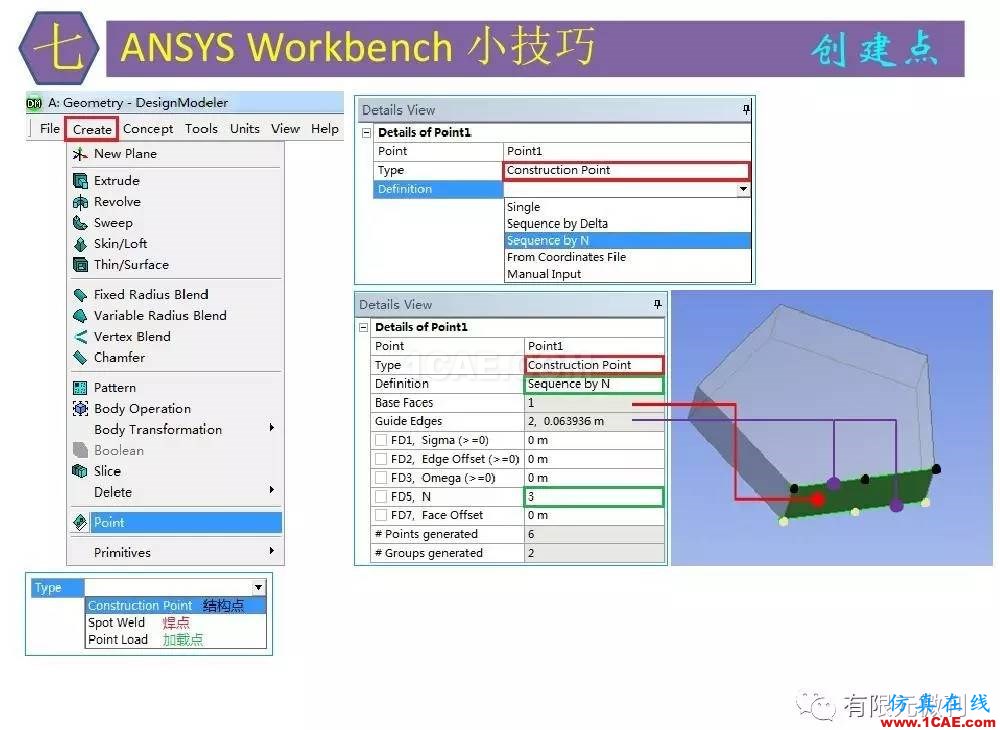Click the '# Points generated' row
Screen dimensions: 1000x730
click(x=517, y=534)
